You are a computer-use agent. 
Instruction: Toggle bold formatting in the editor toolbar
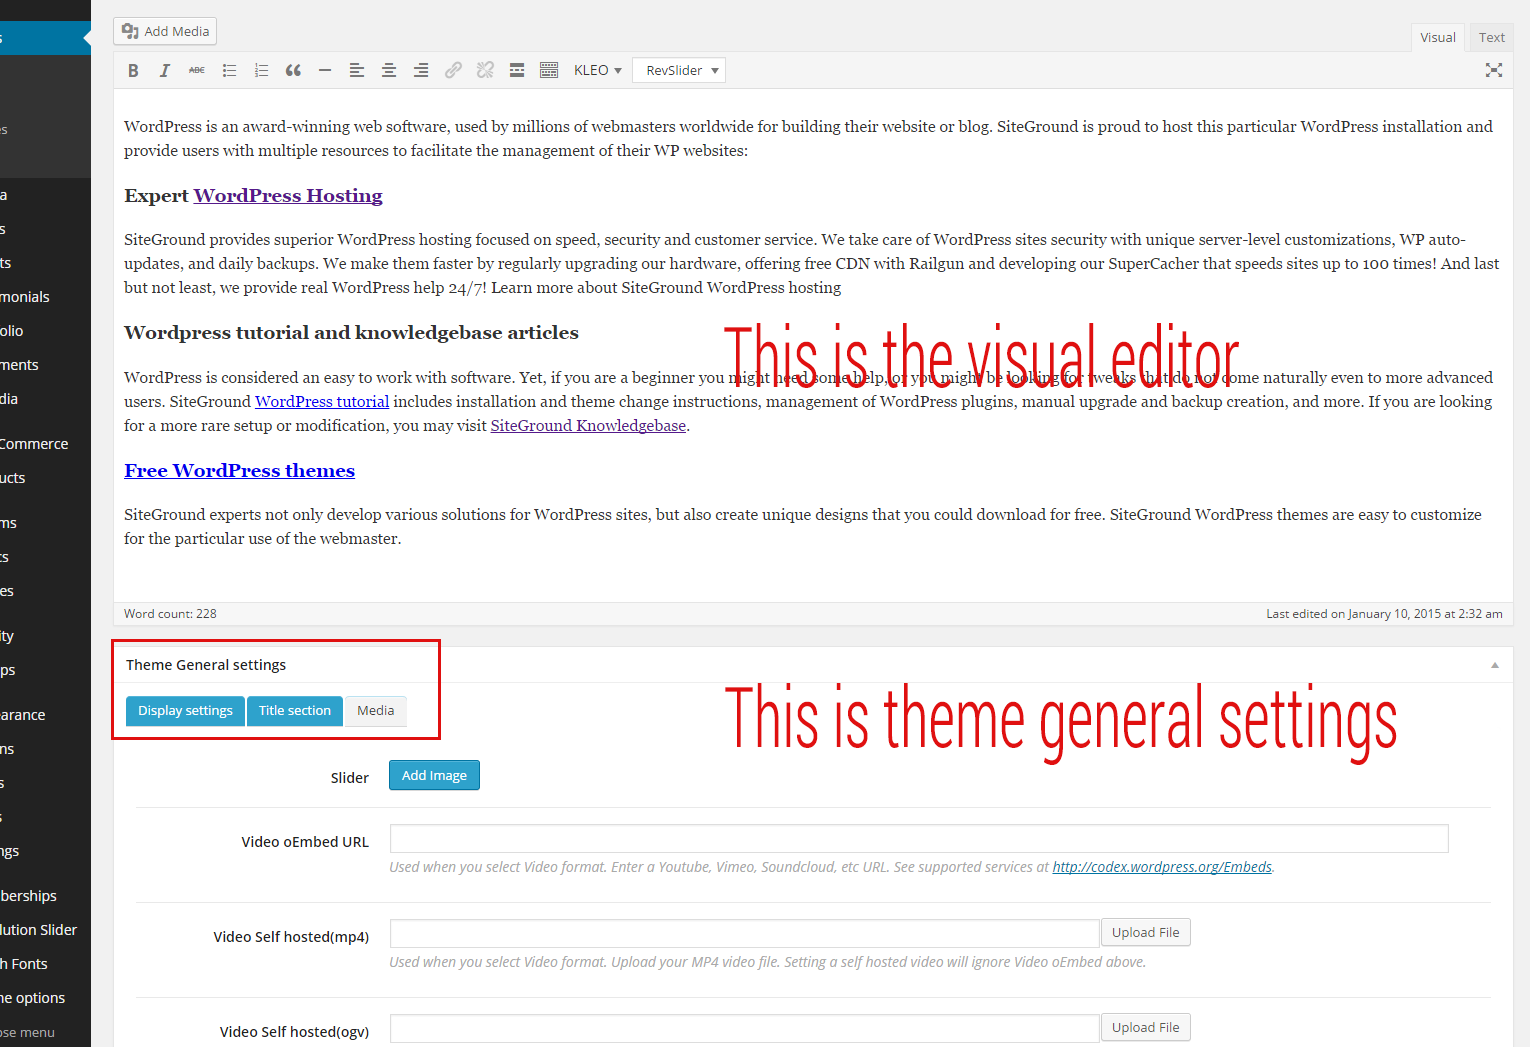pos(133,70)
